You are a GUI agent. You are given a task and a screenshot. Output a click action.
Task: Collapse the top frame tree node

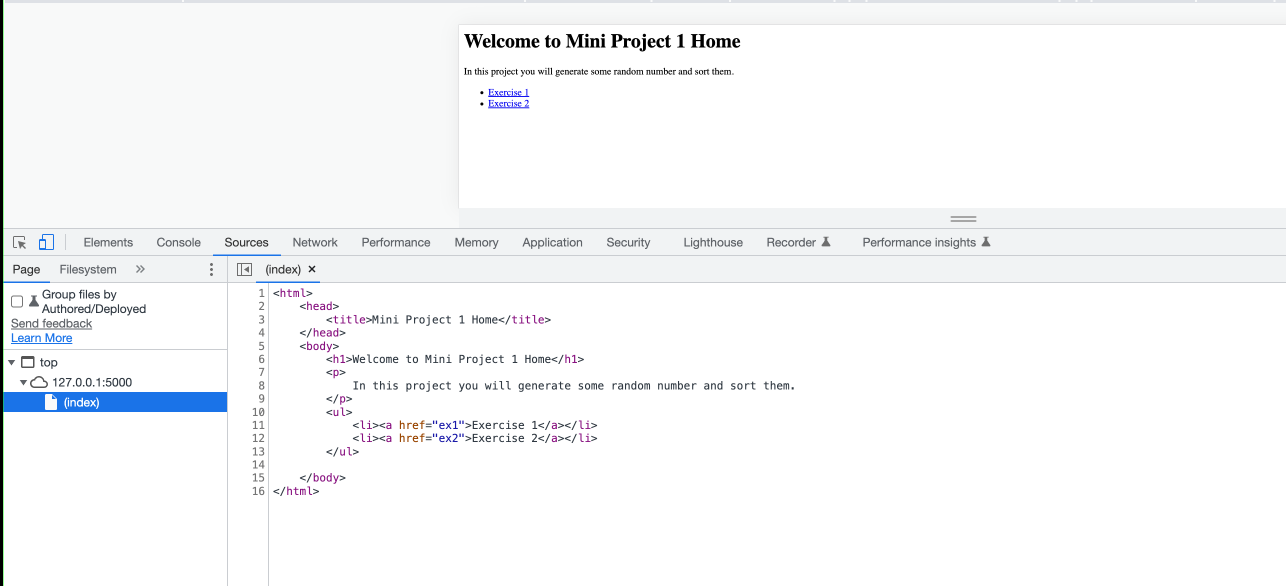click(11, 363)
